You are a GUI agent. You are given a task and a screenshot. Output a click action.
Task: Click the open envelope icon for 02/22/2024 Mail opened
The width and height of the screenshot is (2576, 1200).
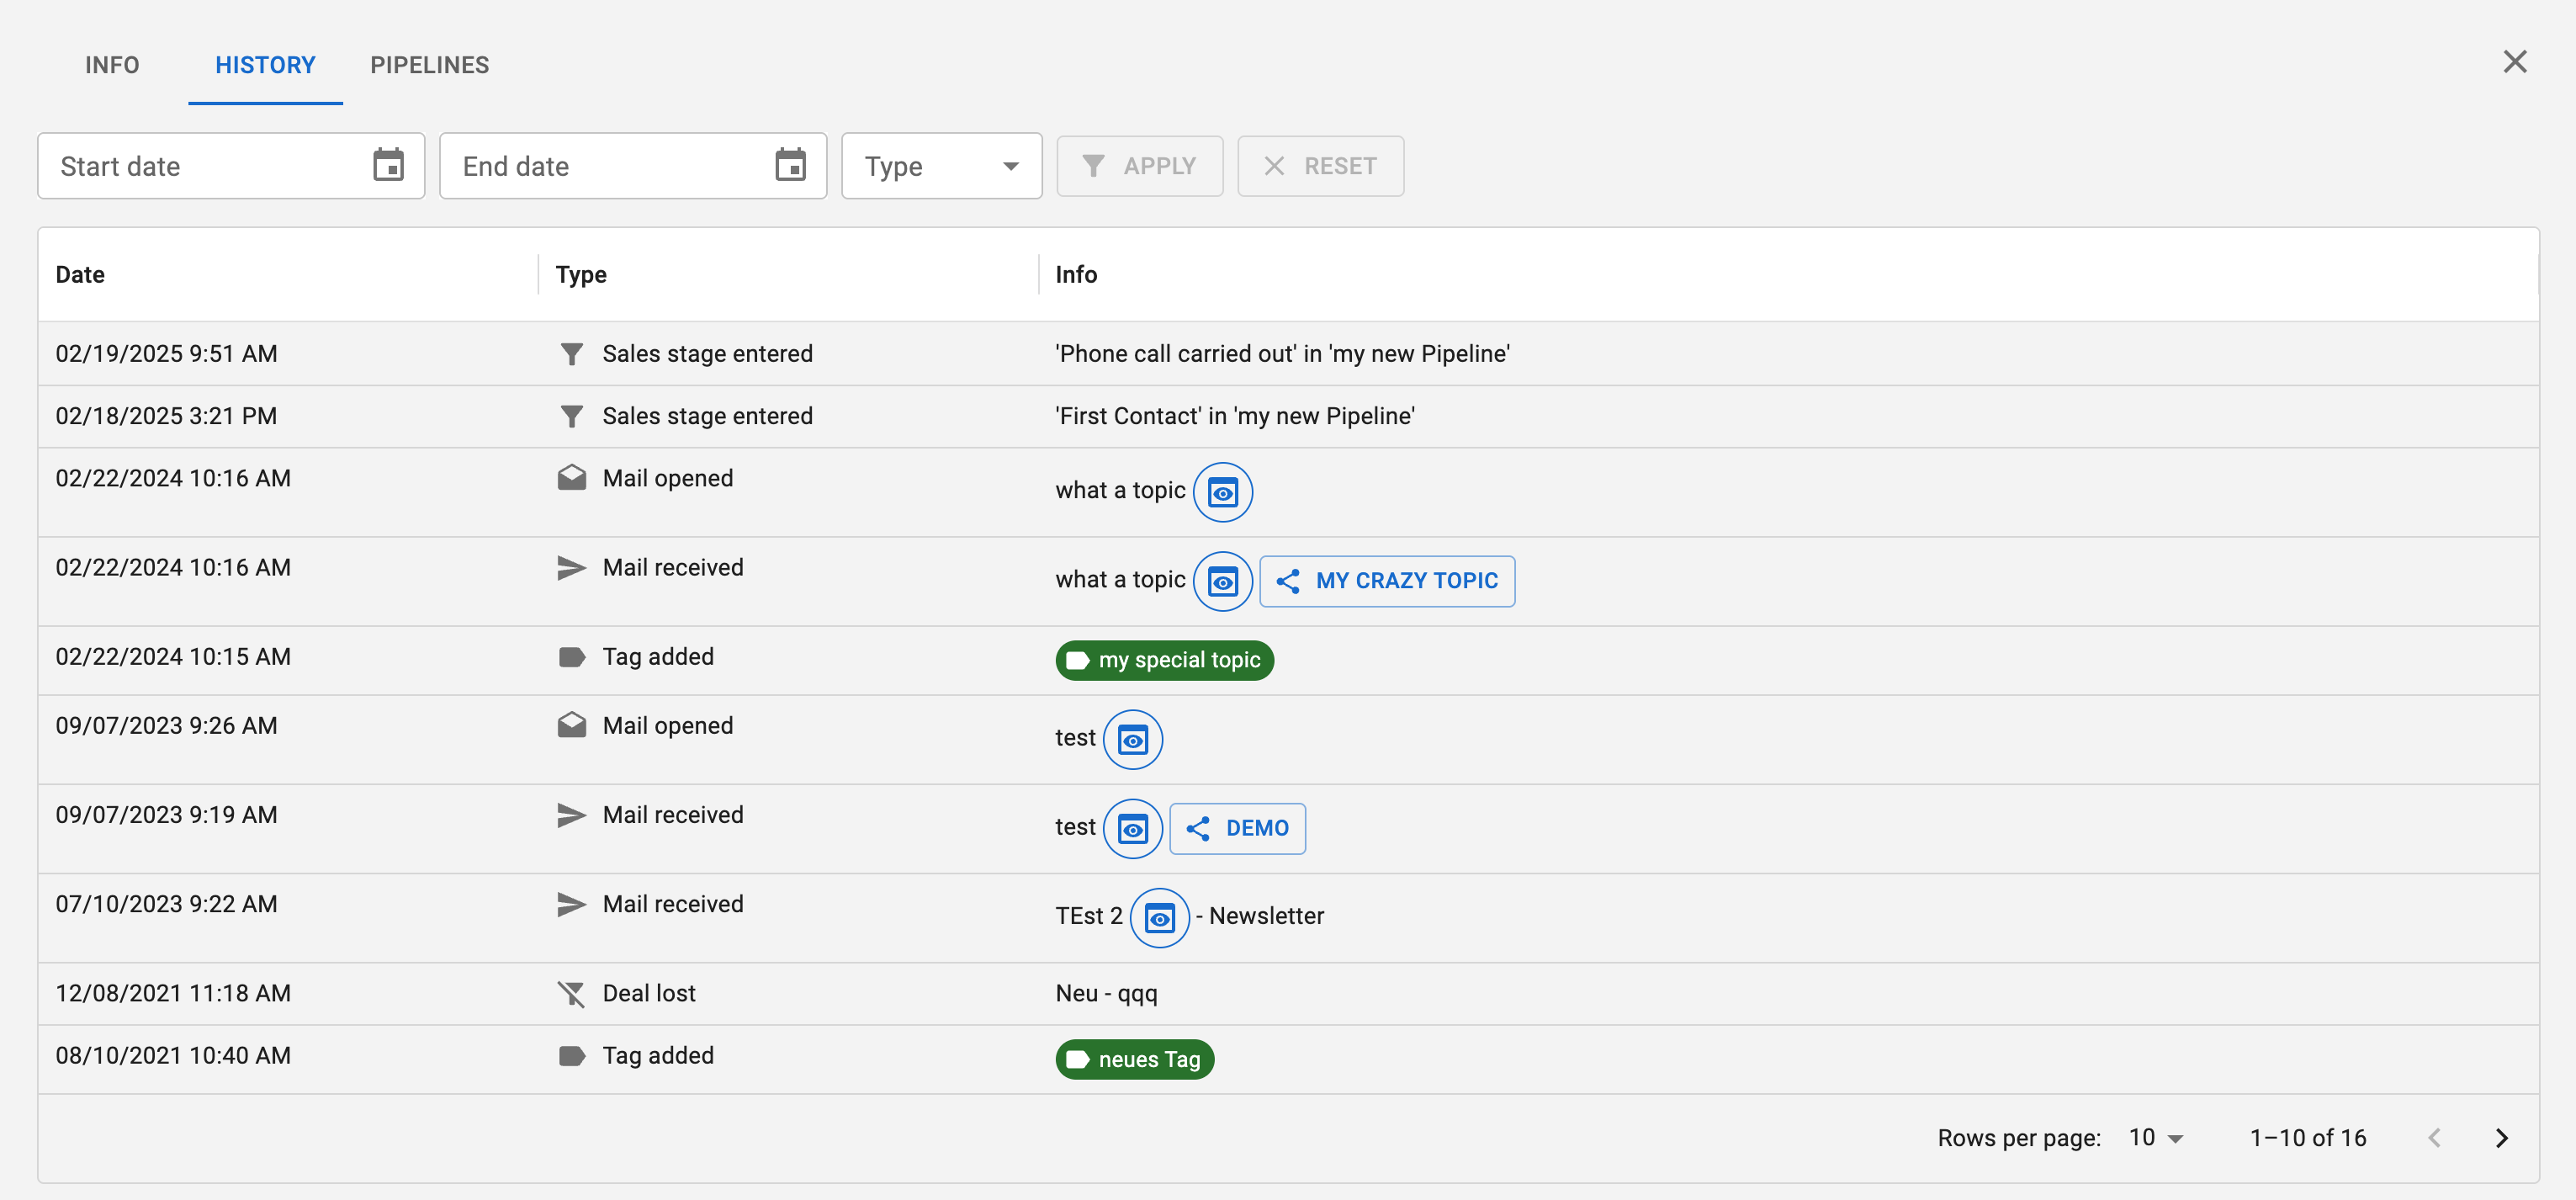571,478
